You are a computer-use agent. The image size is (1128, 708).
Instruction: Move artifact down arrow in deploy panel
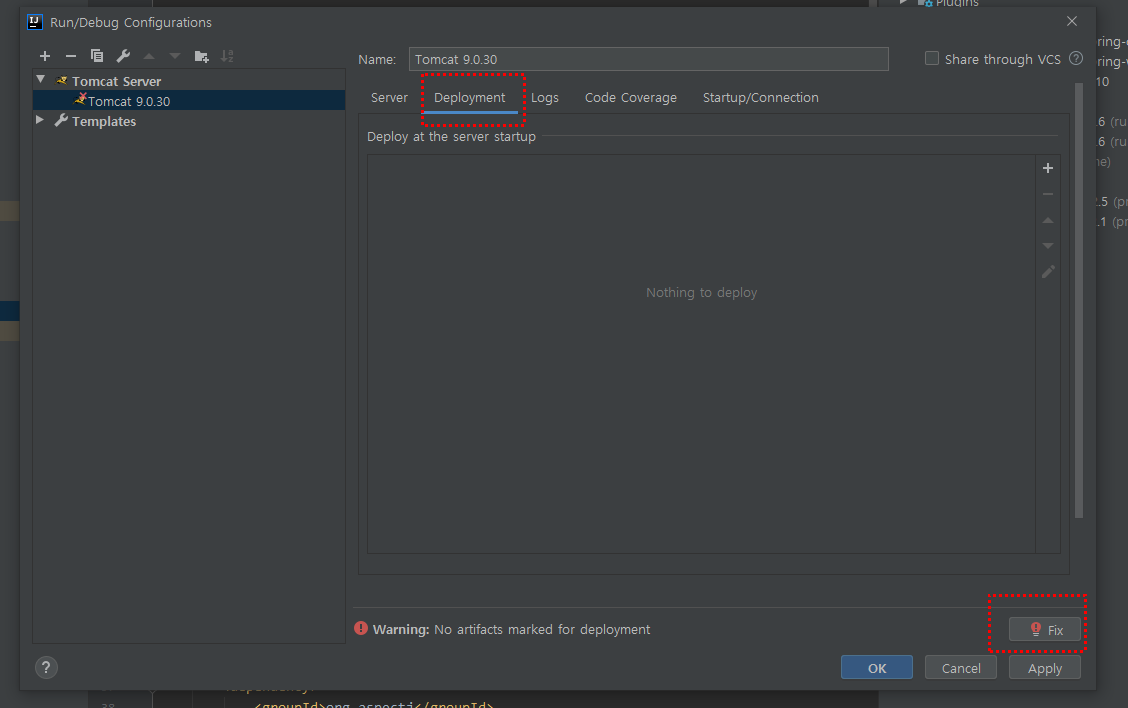1048,246
